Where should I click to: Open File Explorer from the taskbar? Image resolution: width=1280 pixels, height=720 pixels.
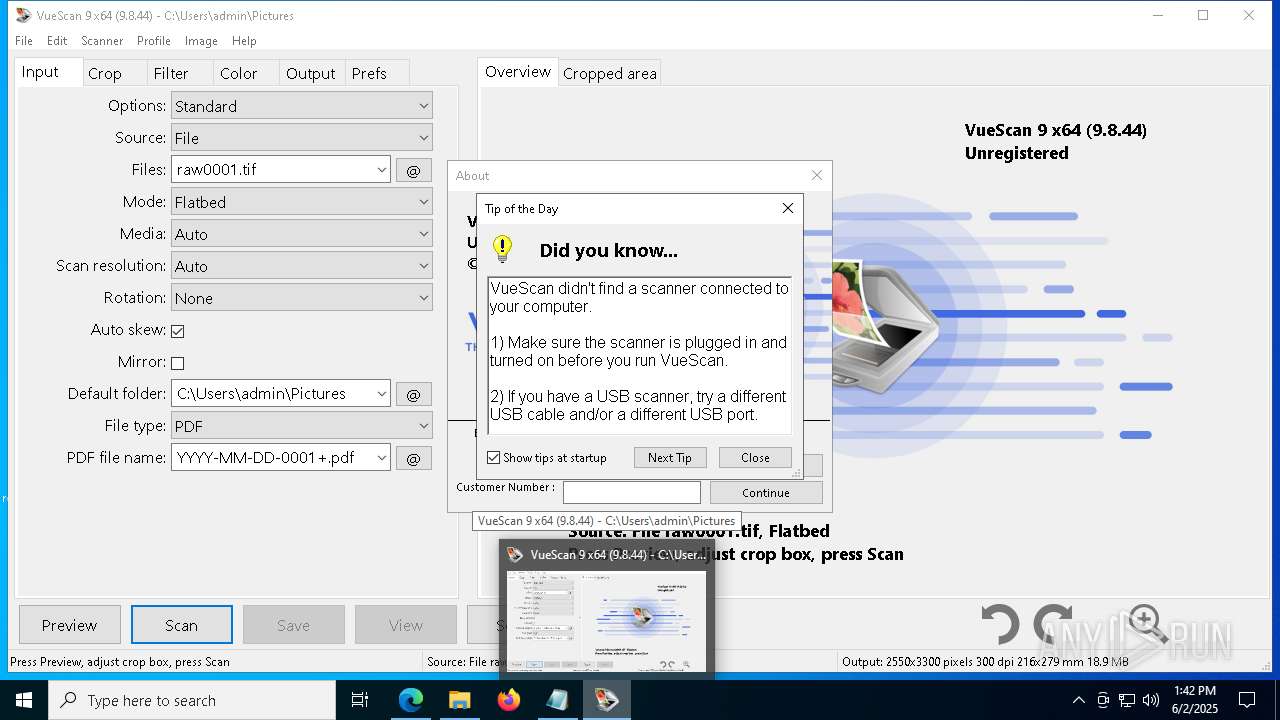(459, 700)
